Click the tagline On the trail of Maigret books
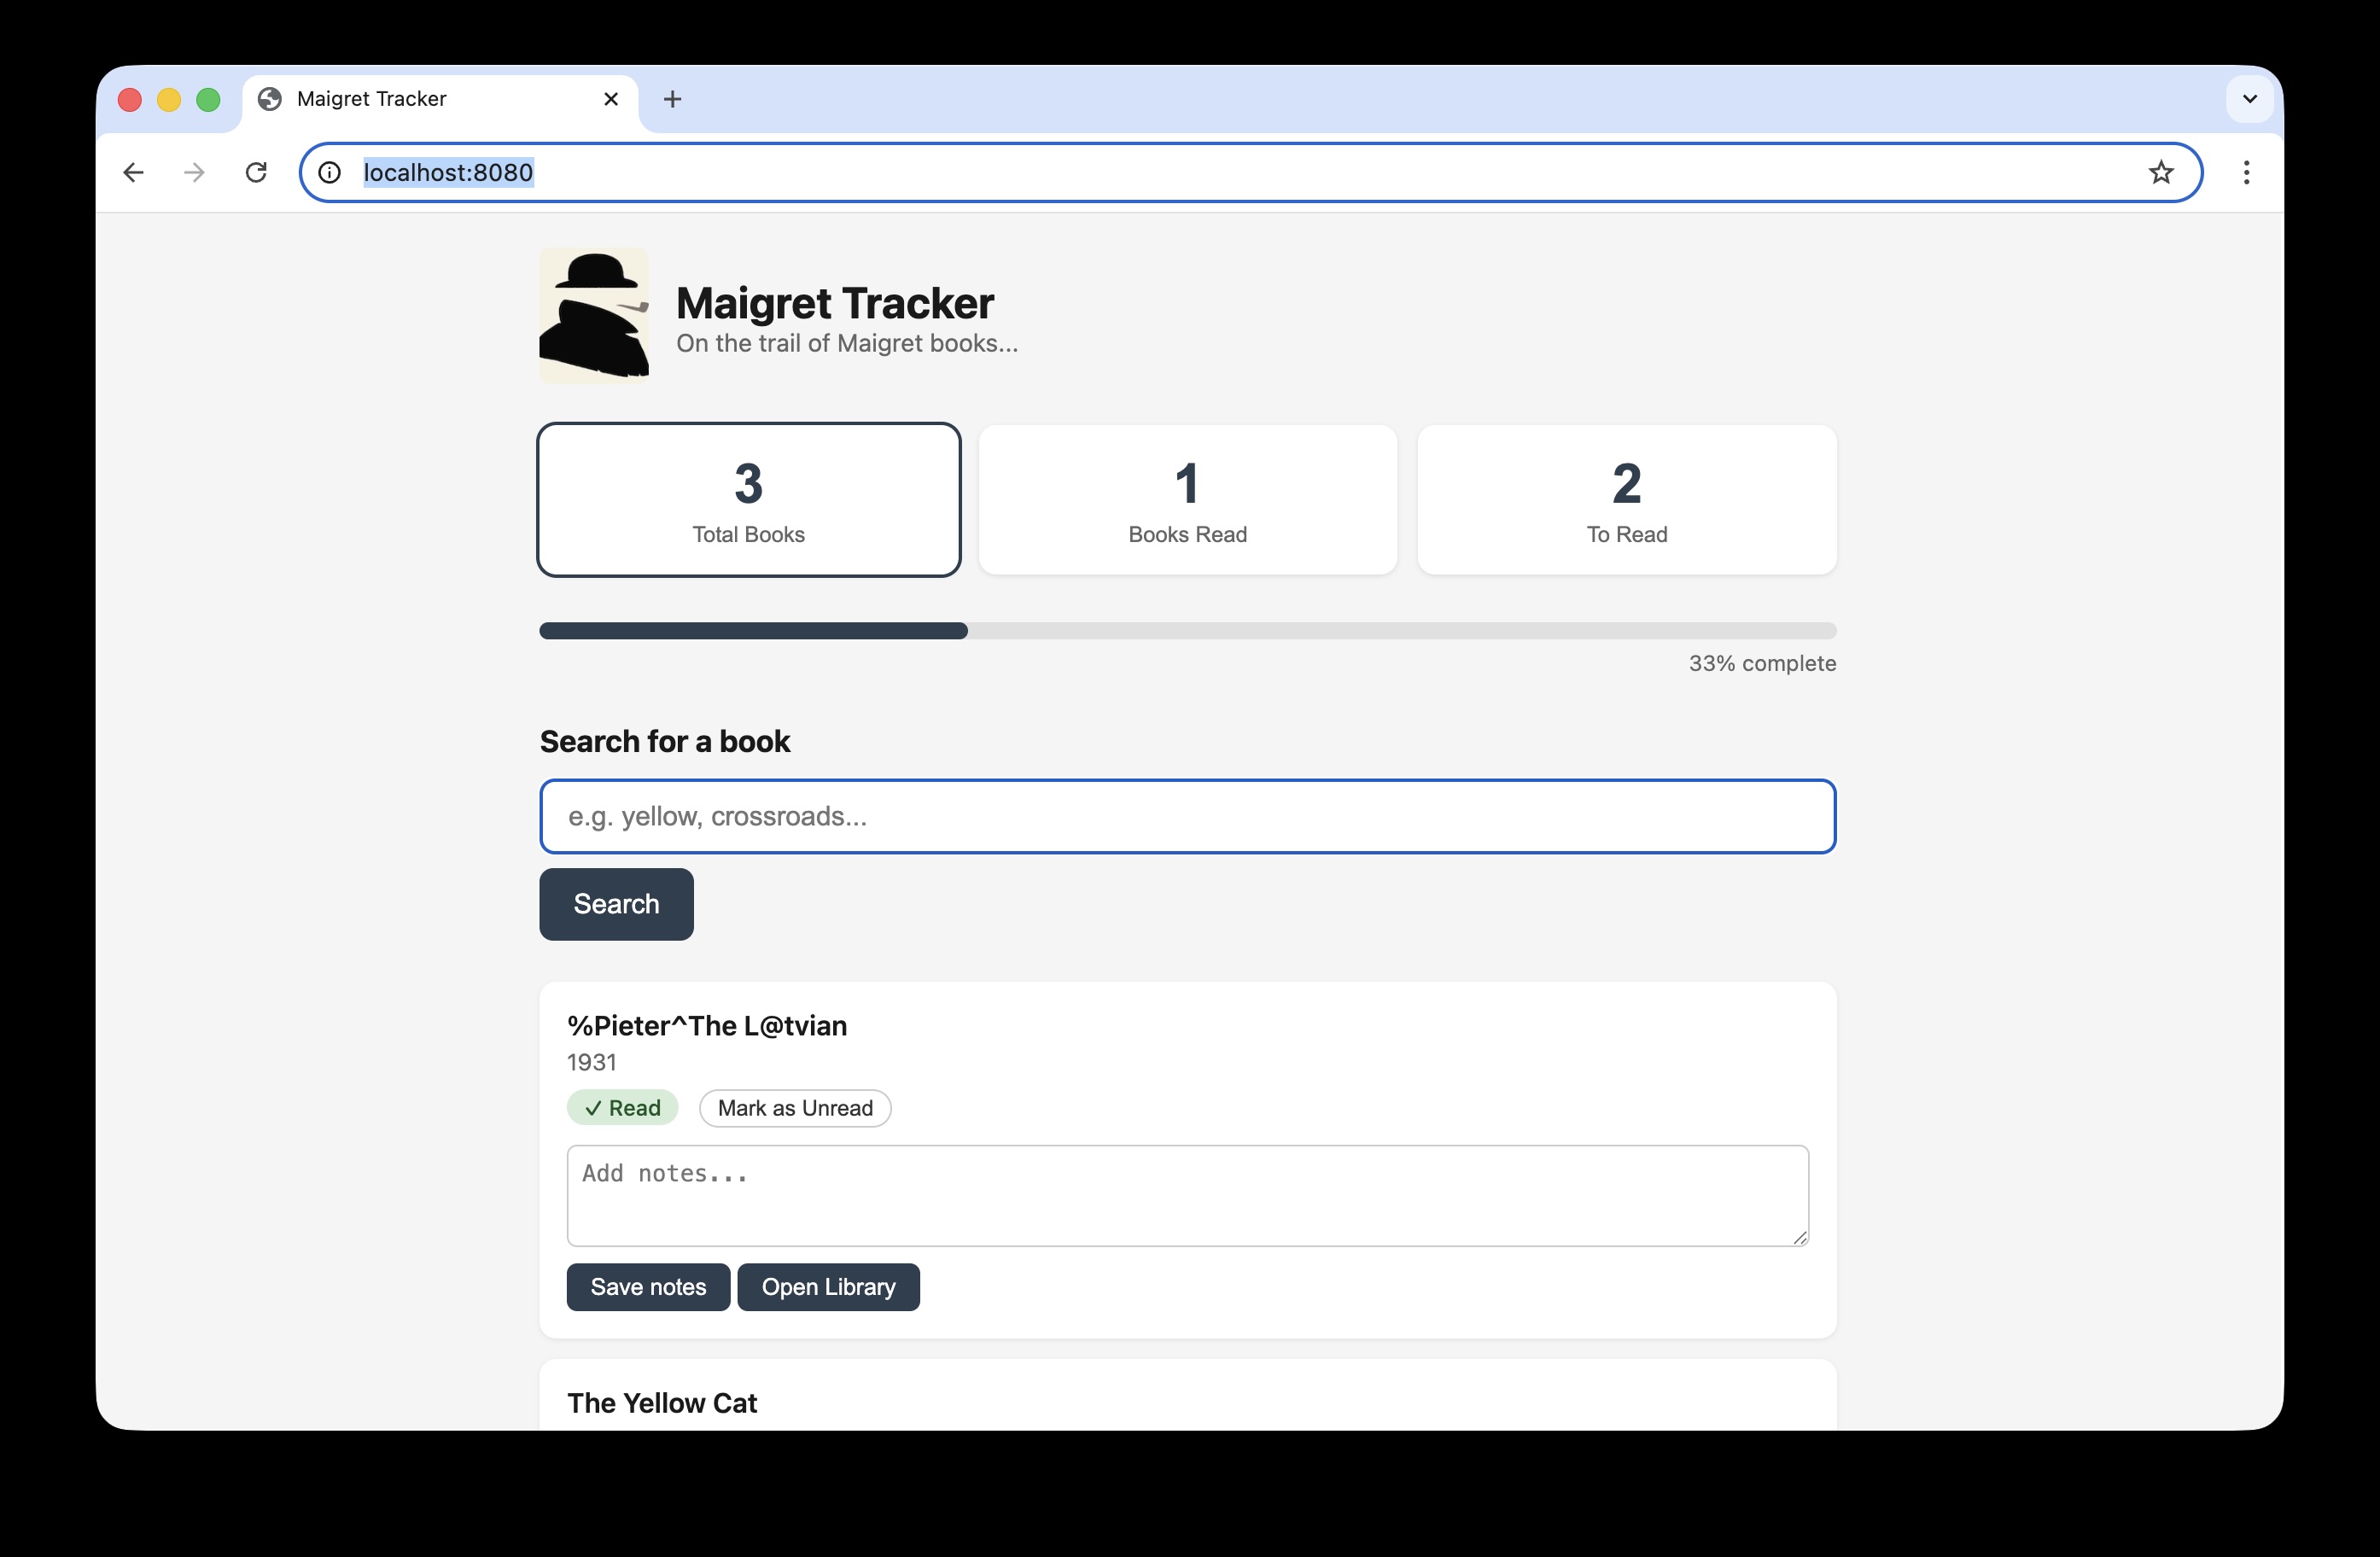The height and width of the screenshot is (1557, 2380). point(847,344)
